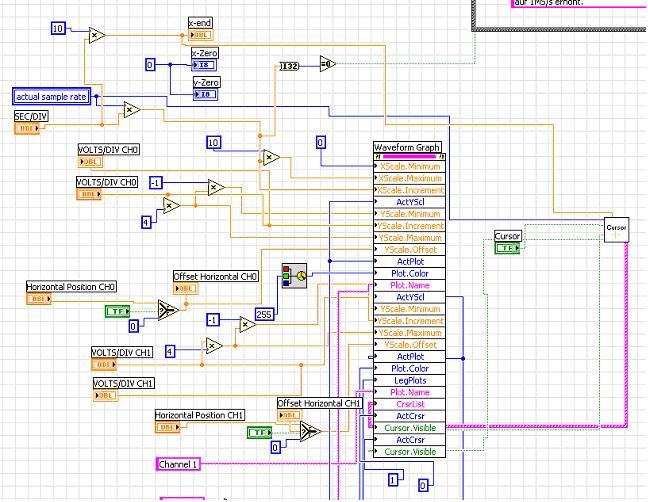Select the first Plot.Name property row
The width and height of the screenshot is (648, 502).
point(410,285)
